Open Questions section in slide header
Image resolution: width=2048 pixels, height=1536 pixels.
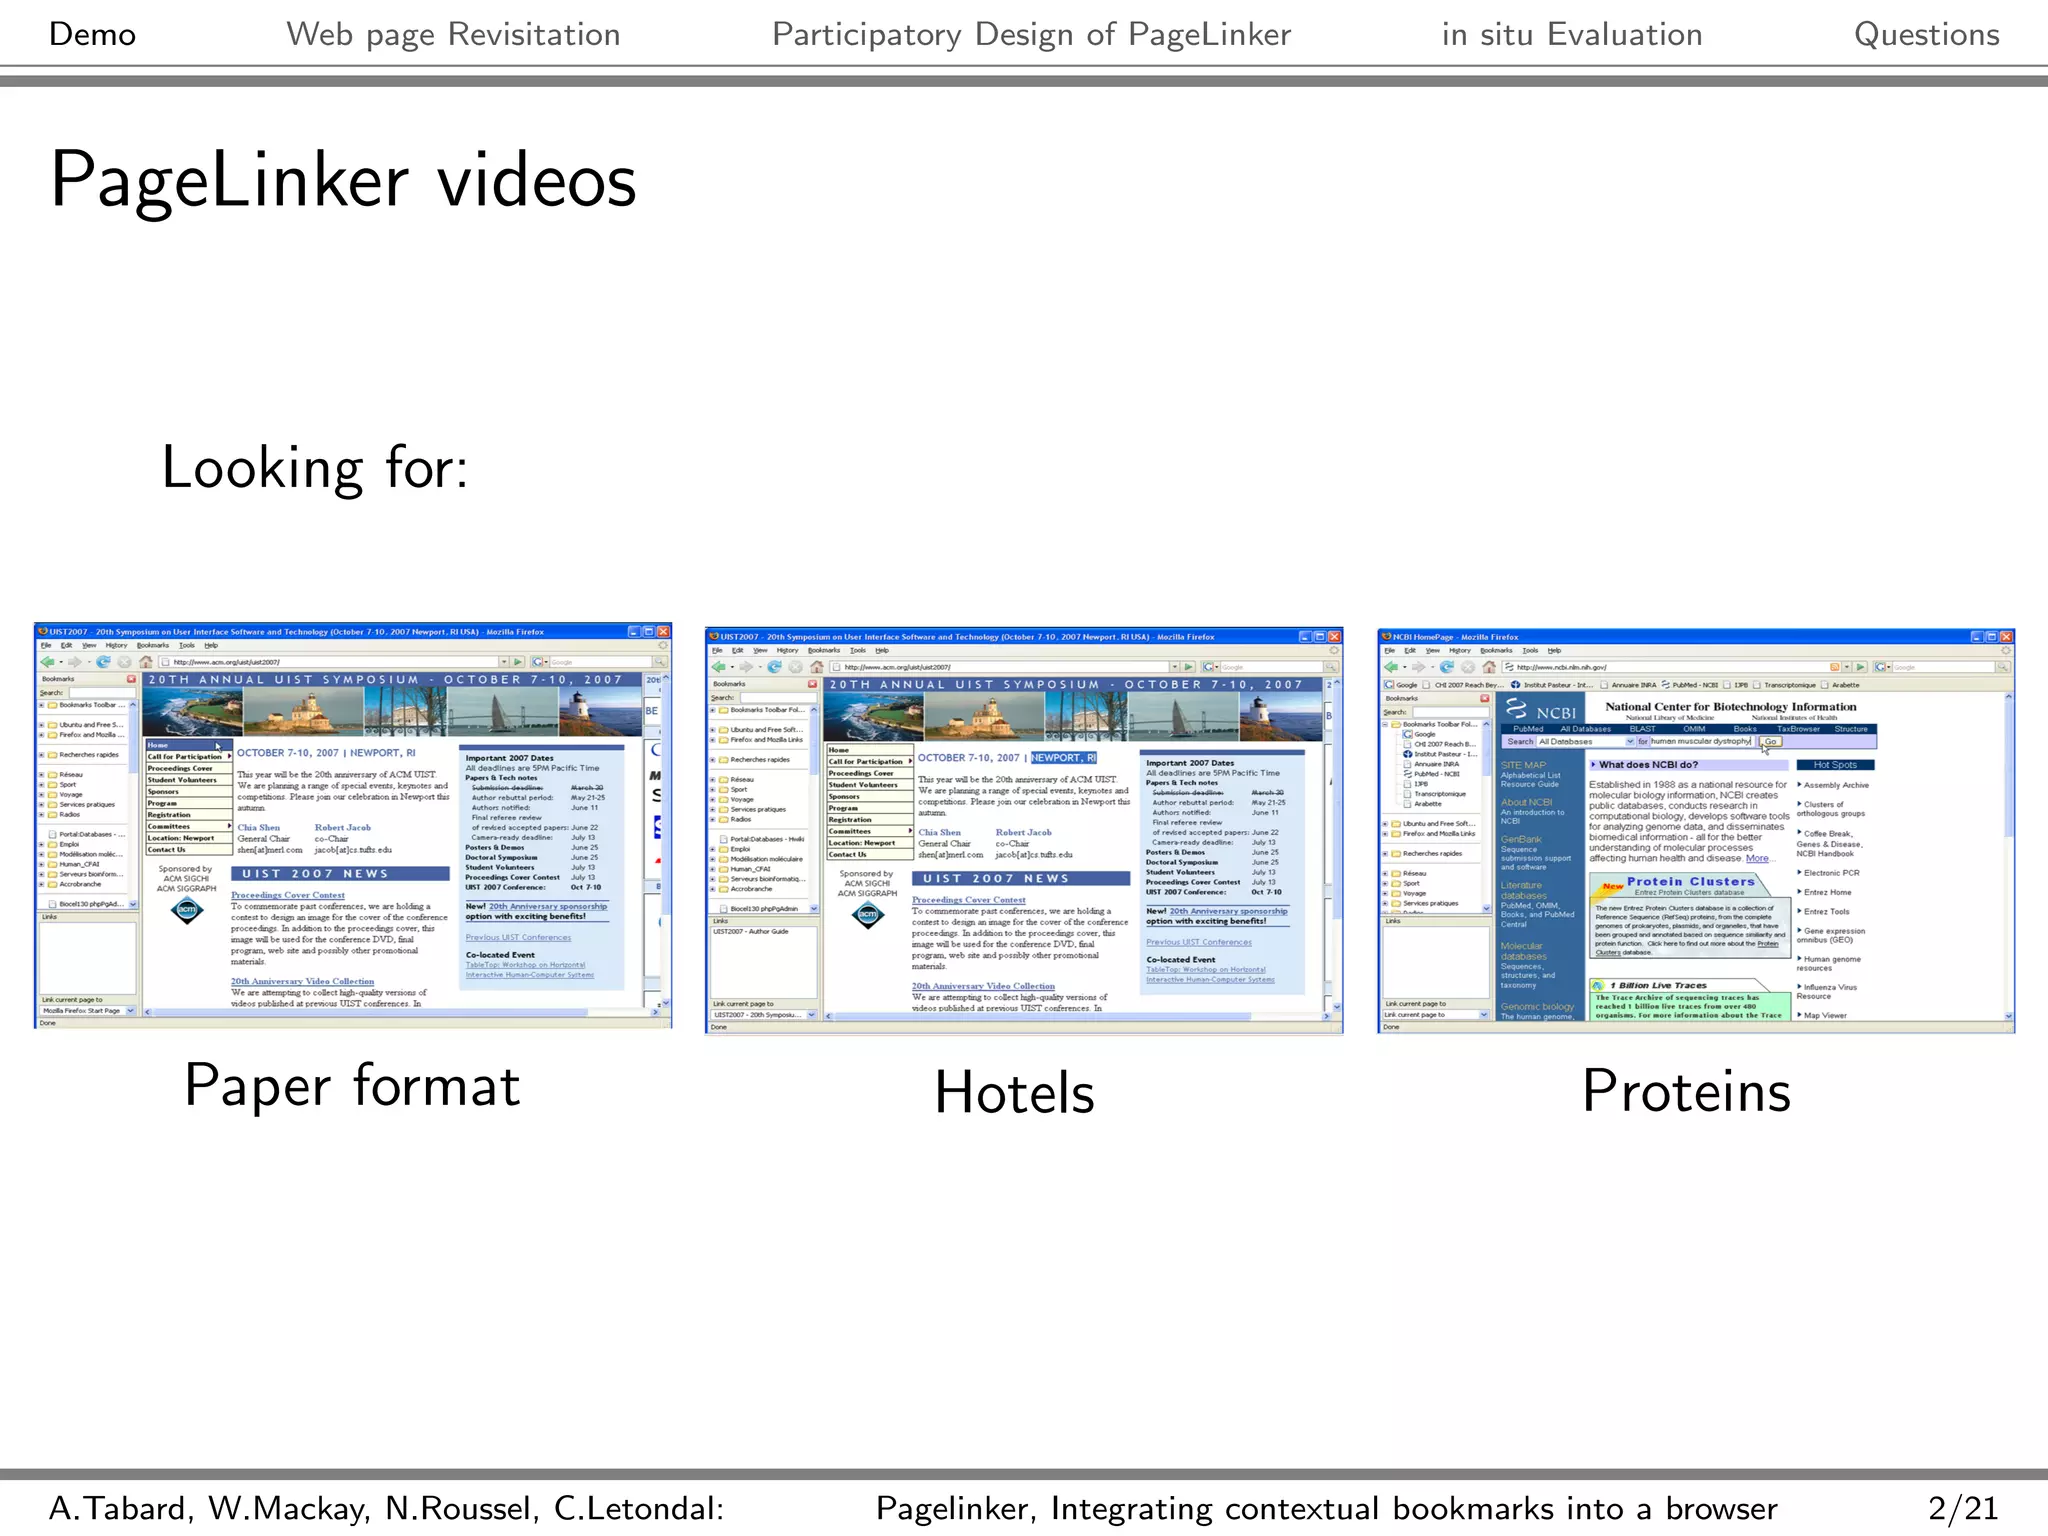pyautogui.click(x=1926, y=34)
